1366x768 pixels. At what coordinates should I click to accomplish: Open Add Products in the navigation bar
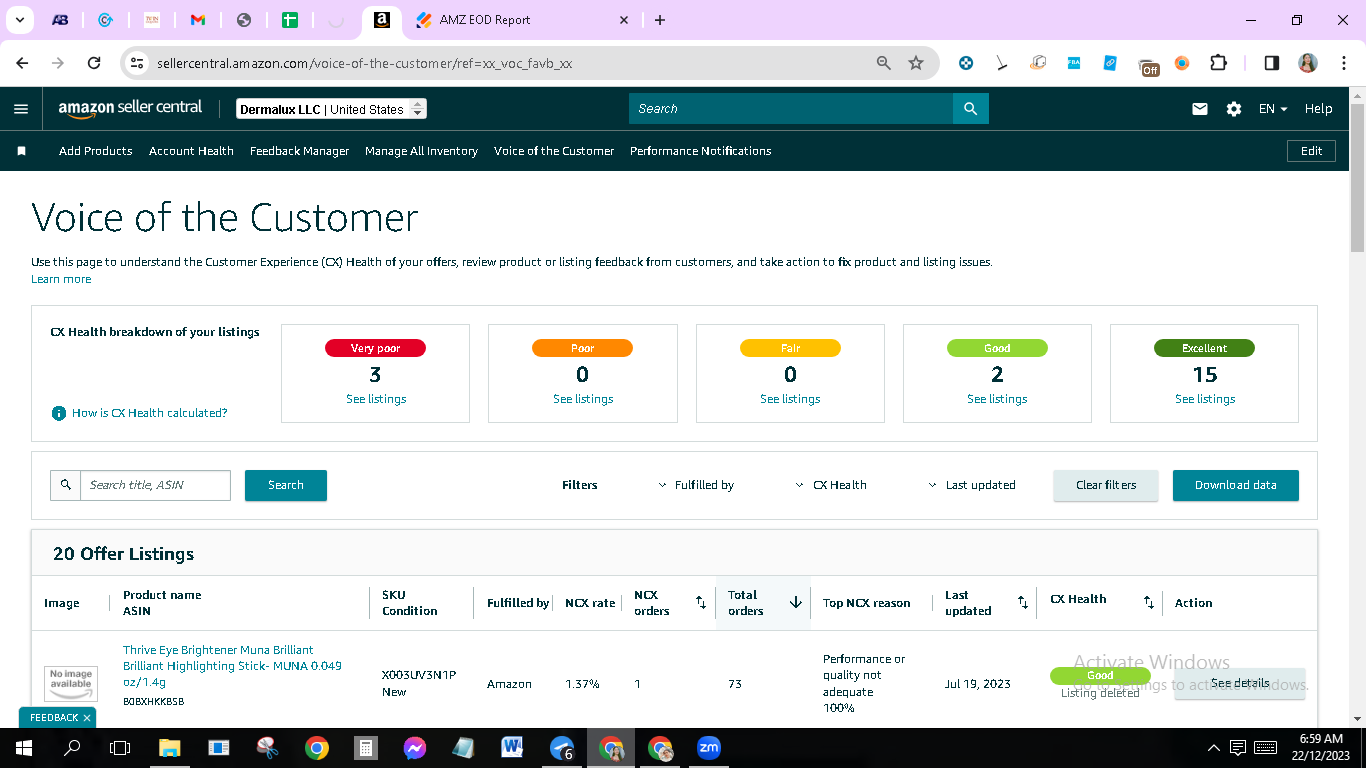96,151
